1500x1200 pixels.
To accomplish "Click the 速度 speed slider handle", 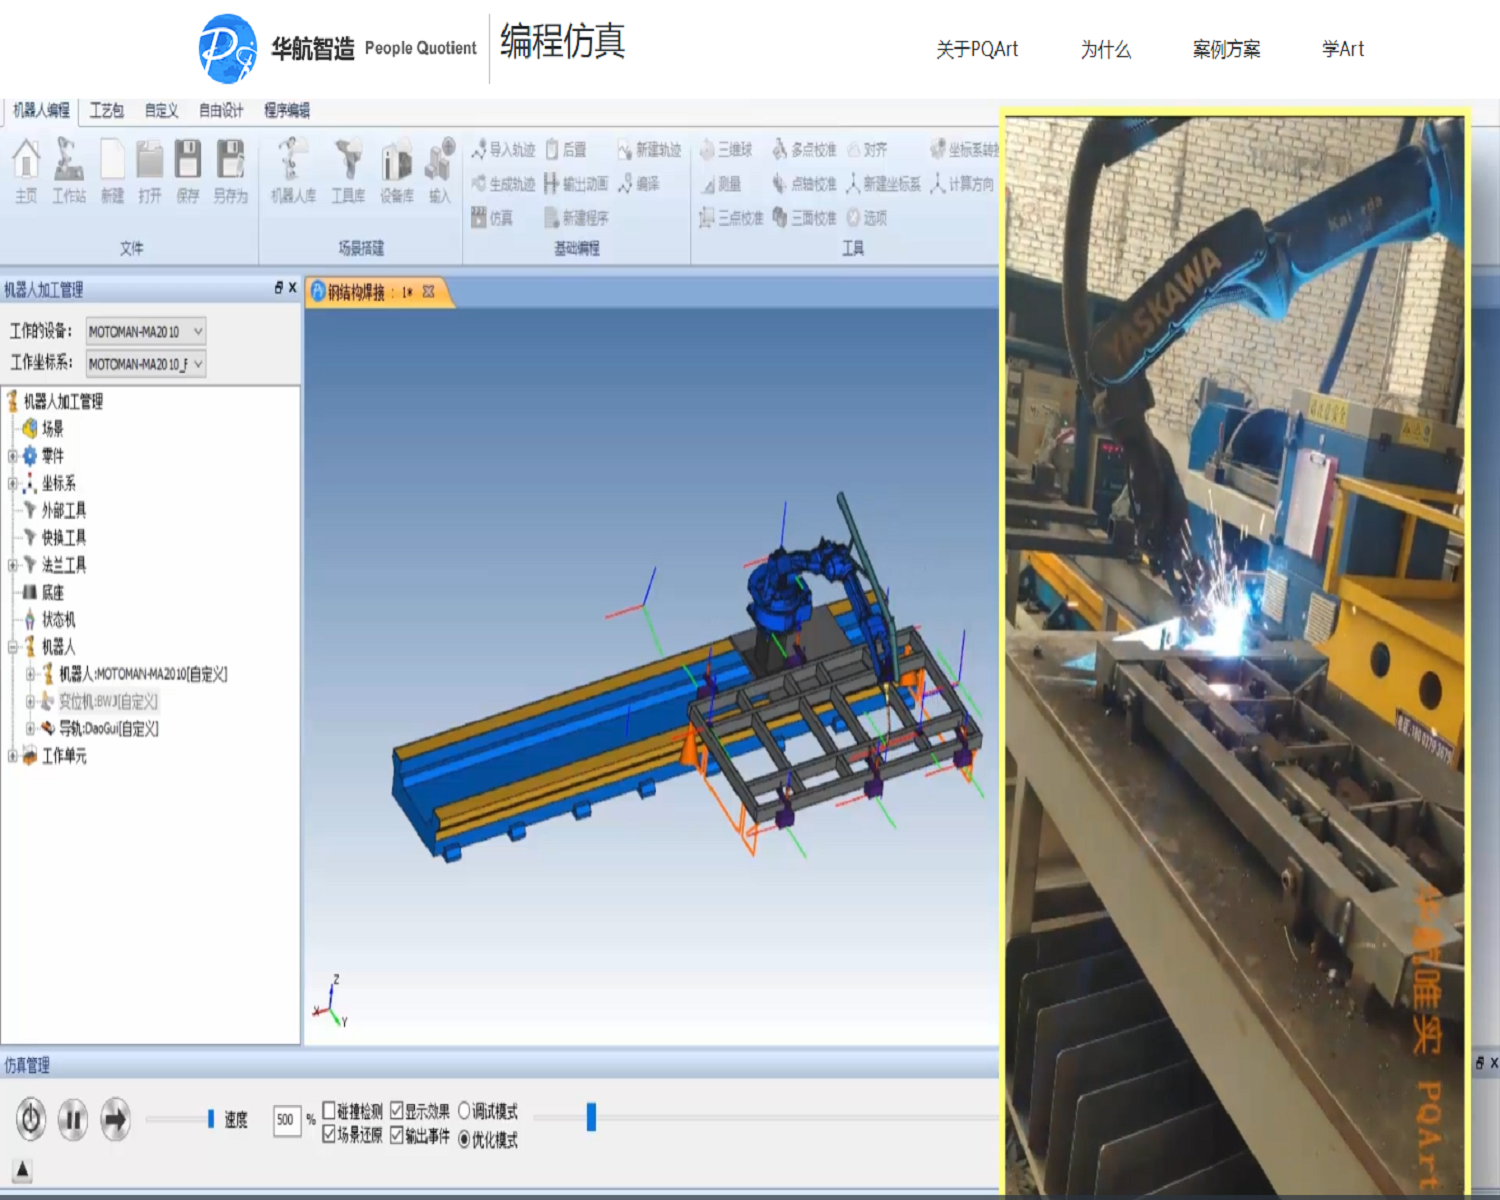I will (x=211, y=1118).
